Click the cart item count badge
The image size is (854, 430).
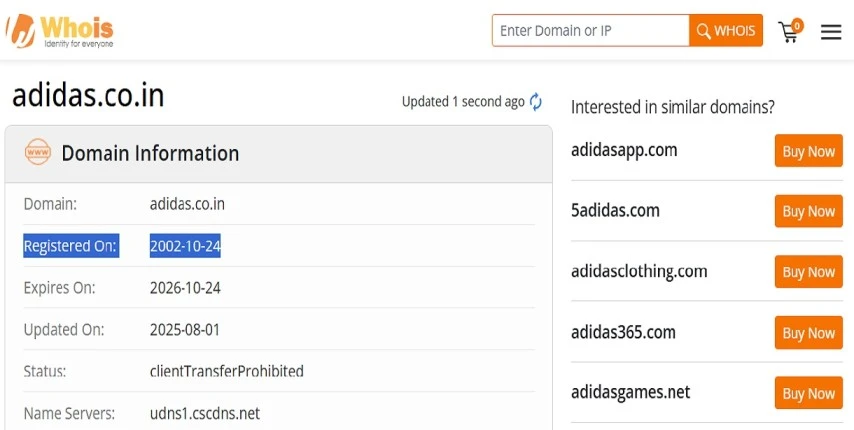click(797, 25)
